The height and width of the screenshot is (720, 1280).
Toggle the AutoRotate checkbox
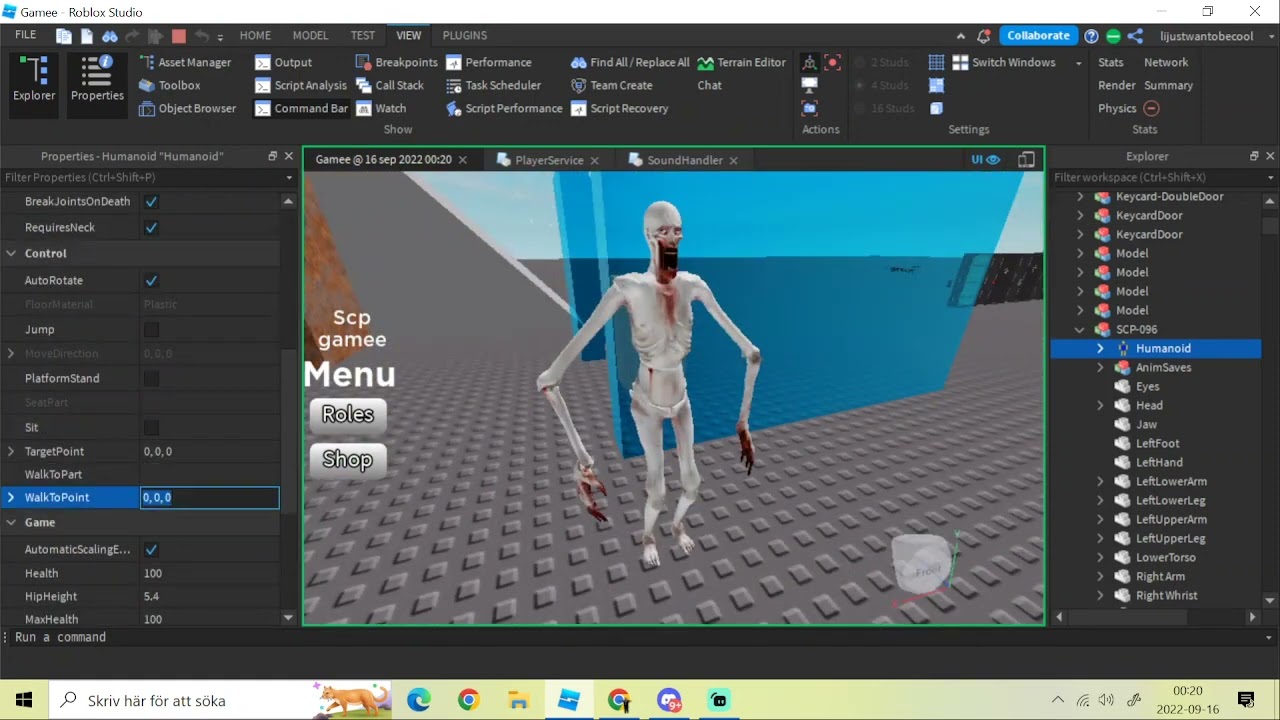coord(151,281)
